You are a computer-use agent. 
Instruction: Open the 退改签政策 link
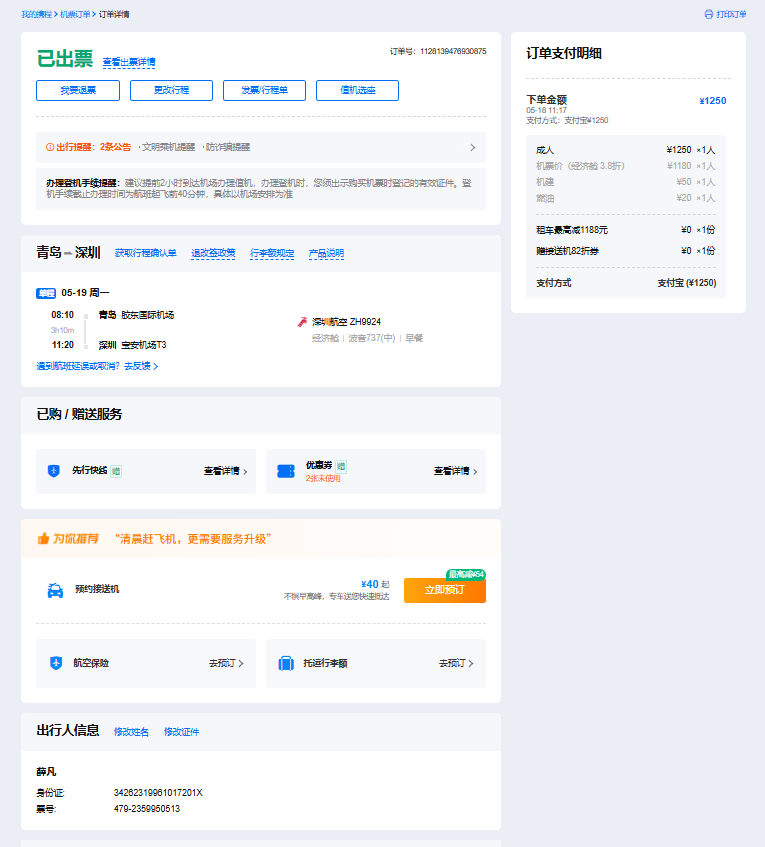pos(213,253)
